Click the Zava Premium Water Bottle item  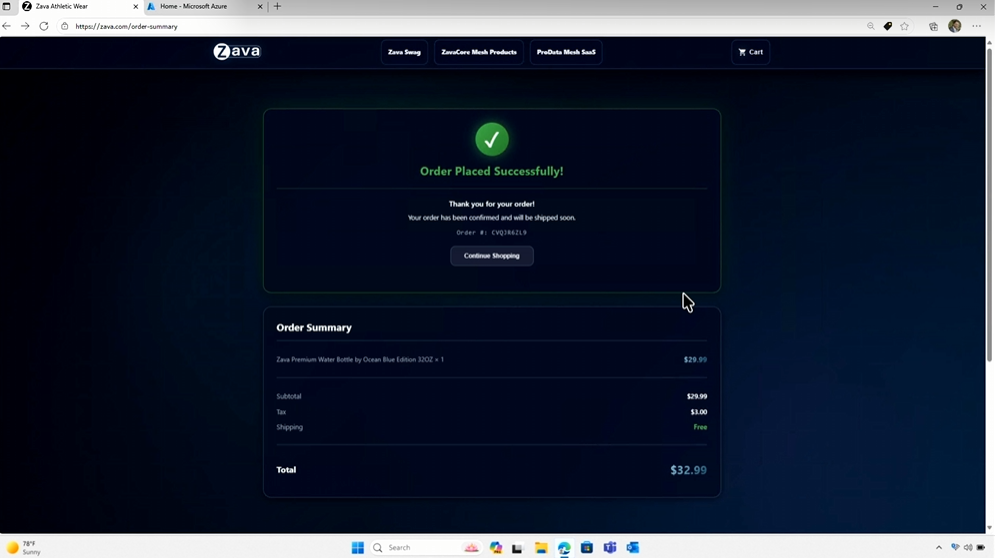360,359
